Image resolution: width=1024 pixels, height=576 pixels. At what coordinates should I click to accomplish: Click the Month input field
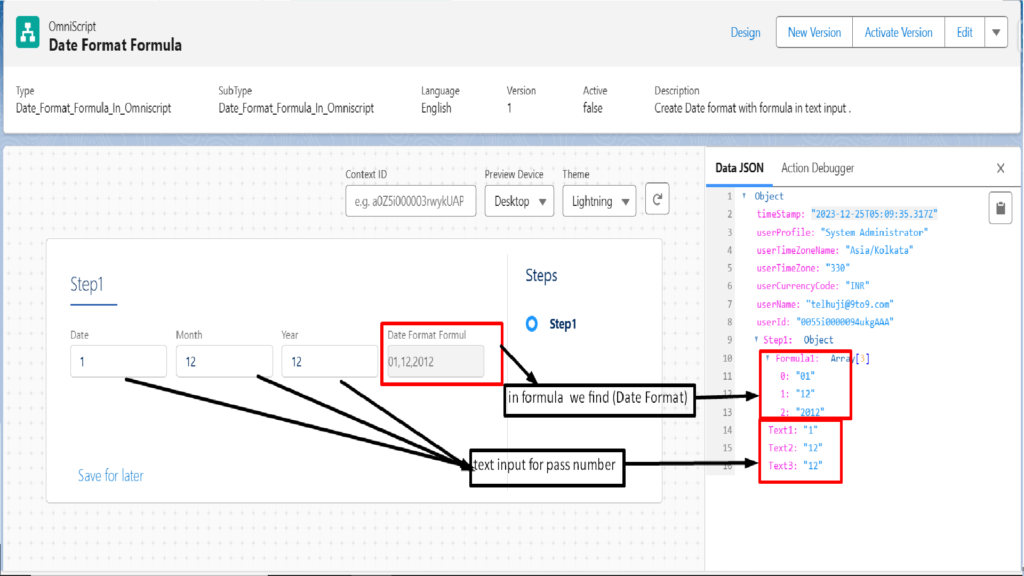tap(224, 361)
